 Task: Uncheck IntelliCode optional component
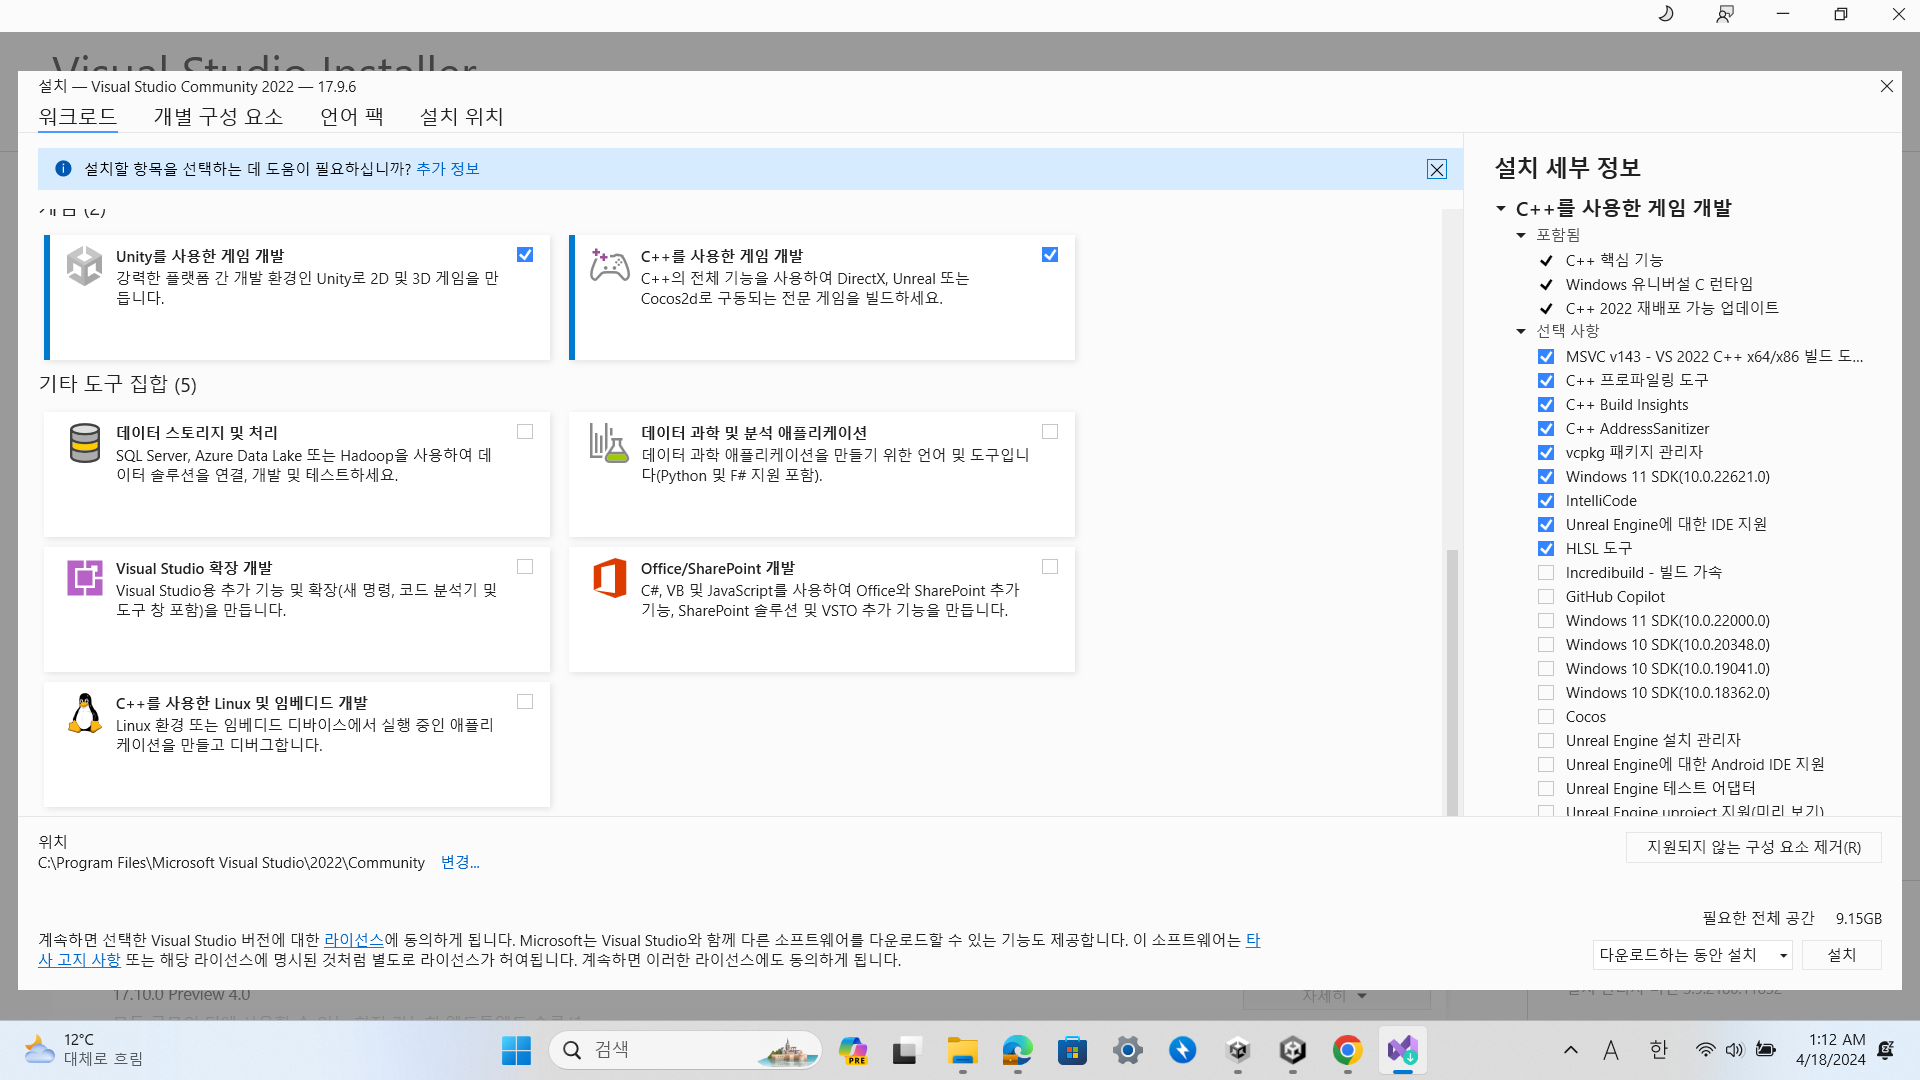(1546, 501)
